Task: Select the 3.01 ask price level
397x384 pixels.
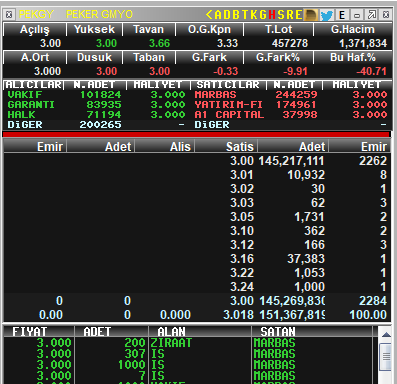Action: (x=197, y=175)
